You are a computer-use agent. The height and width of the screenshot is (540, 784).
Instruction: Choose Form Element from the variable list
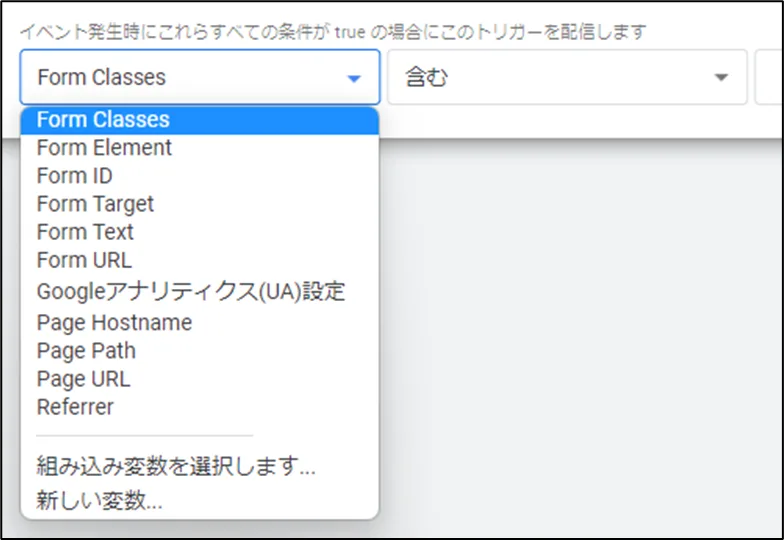click(x=104, y=148)
